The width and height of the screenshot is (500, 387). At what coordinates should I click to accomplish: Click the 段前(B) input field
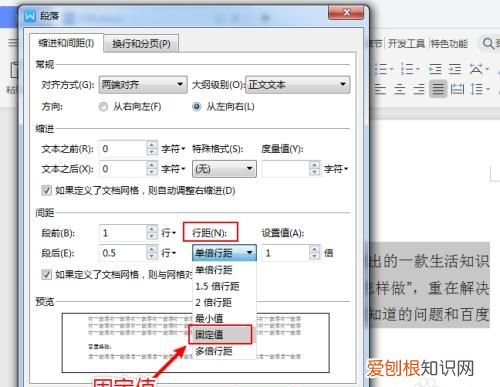(x=123, y=233)
